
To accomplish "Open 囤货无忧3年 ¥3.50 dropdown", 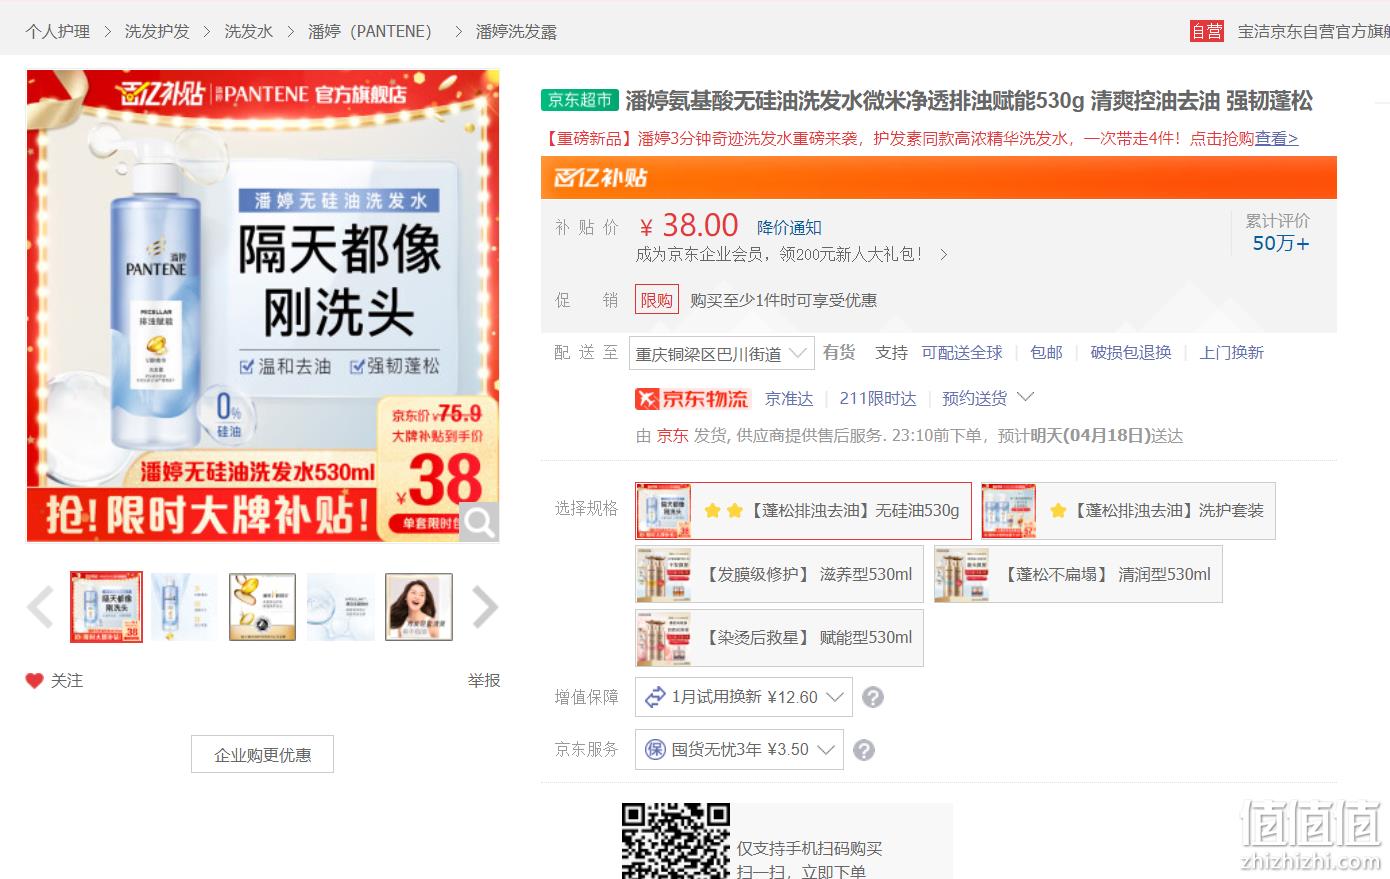I will pyautogui.click(x=739, y=750).
